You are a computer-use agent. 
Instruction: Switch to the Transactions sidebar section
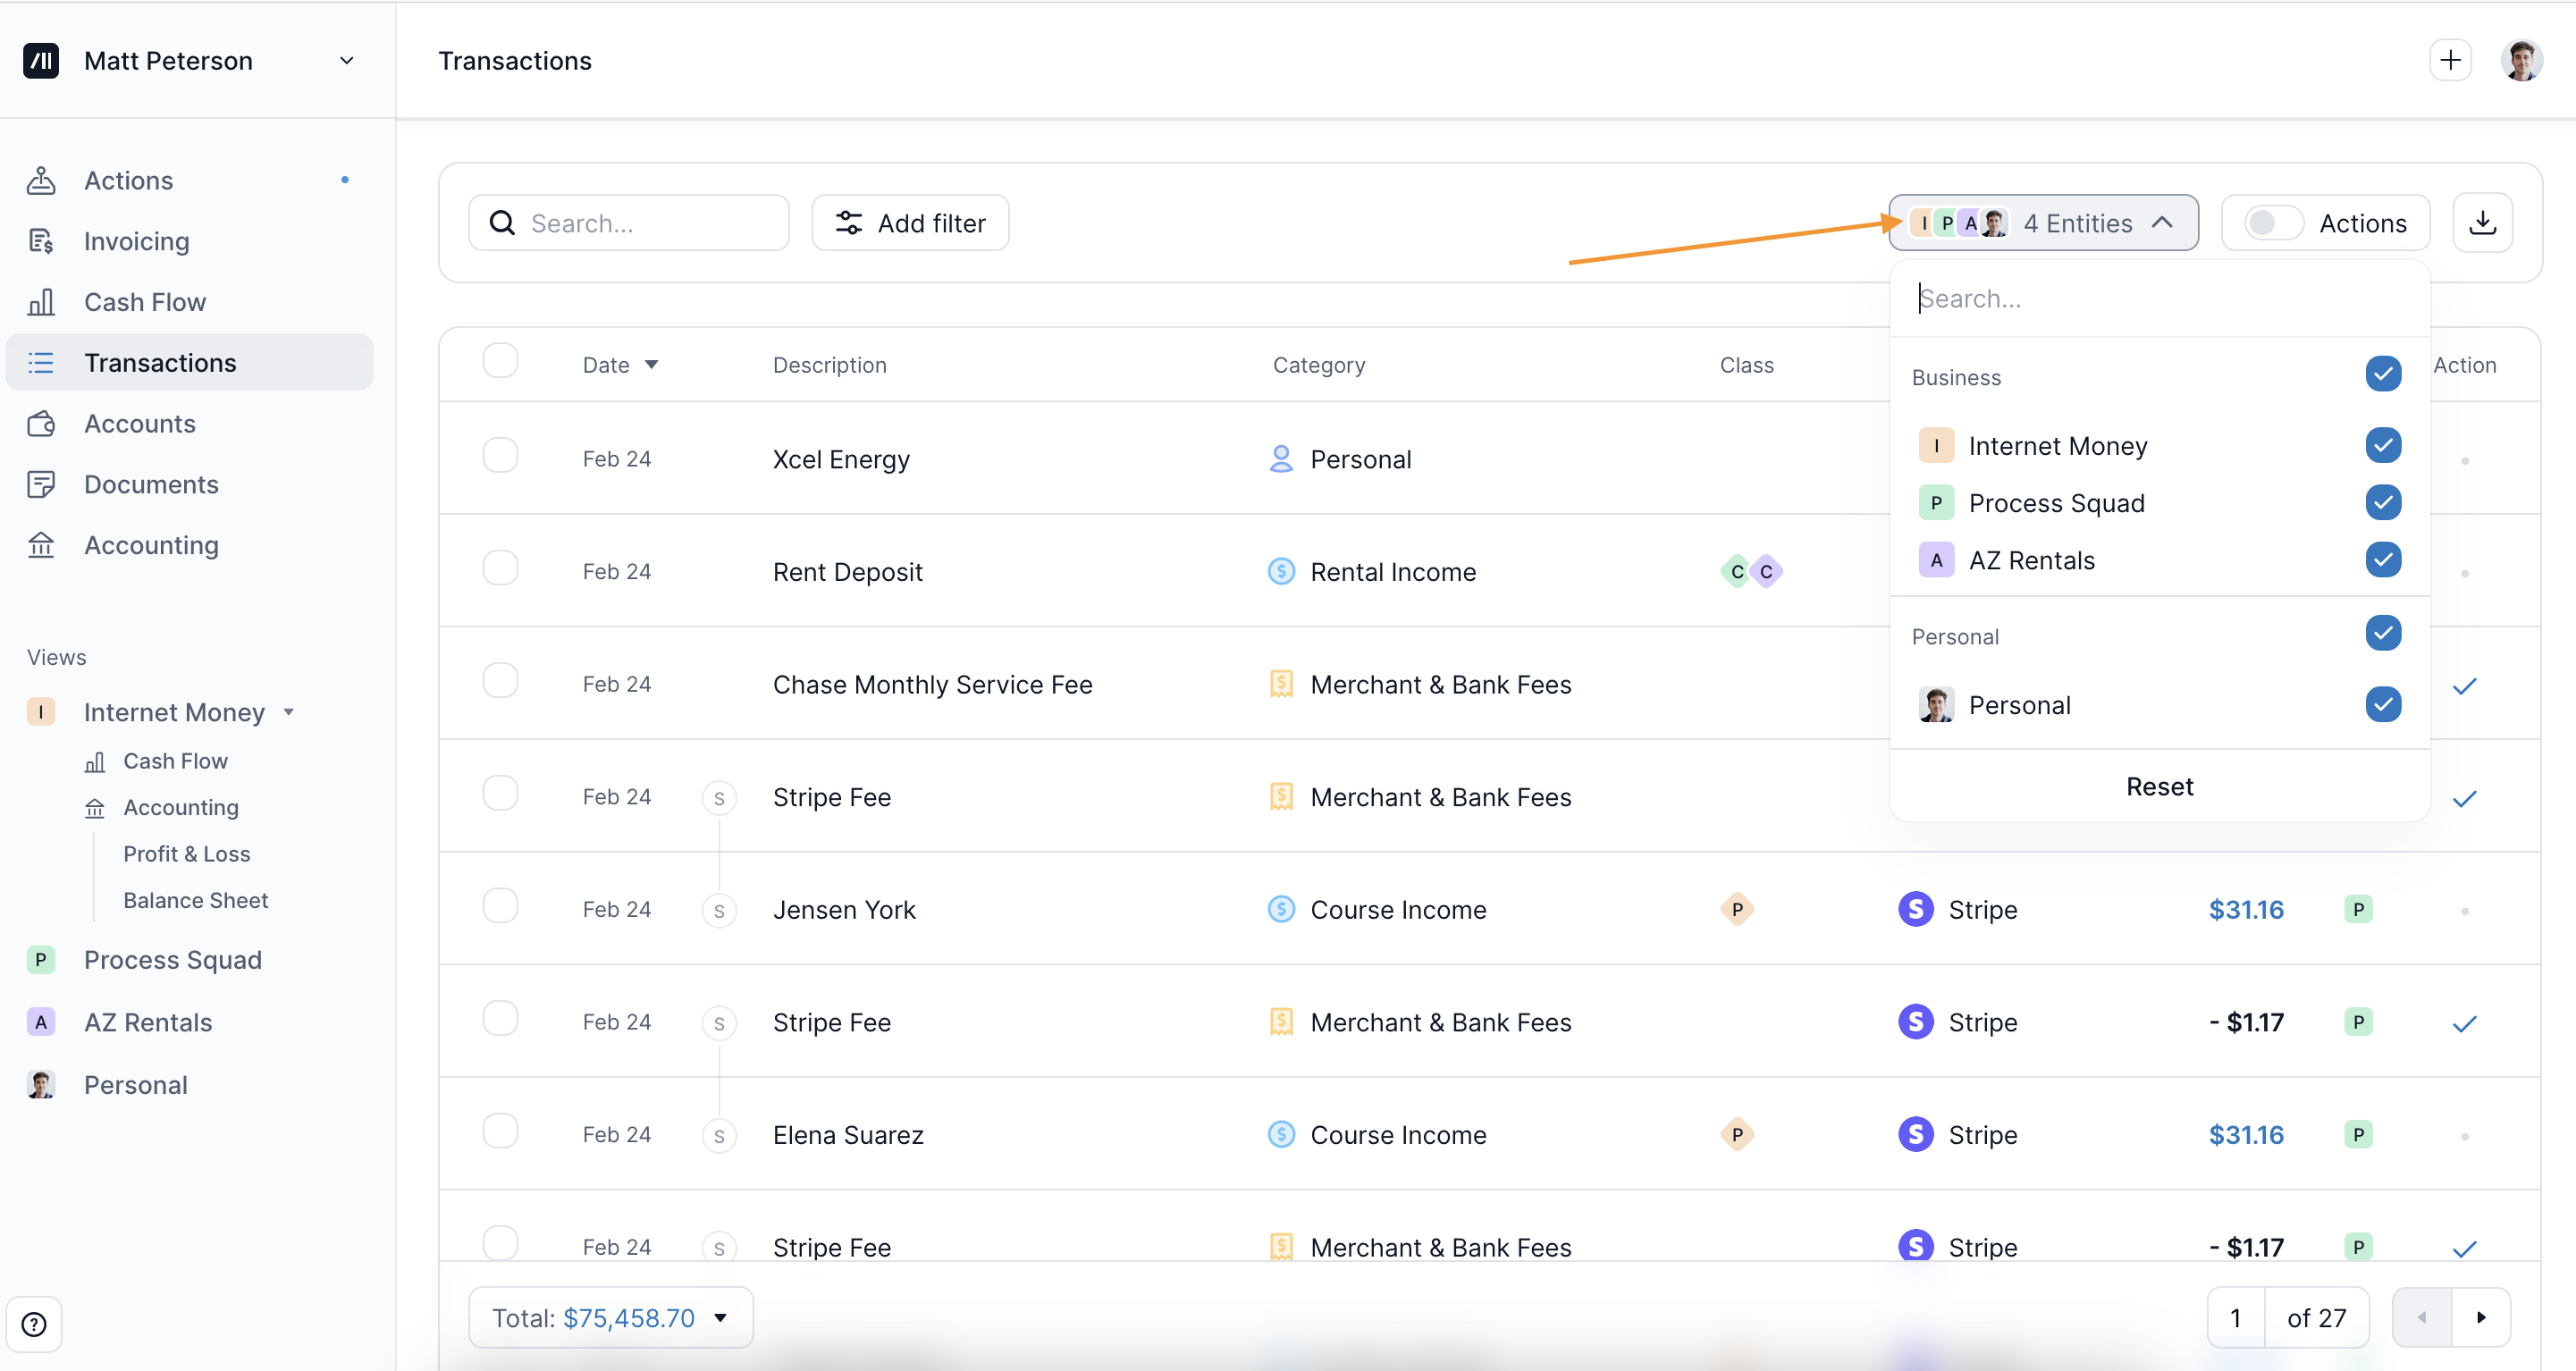(x=160, y=362)
